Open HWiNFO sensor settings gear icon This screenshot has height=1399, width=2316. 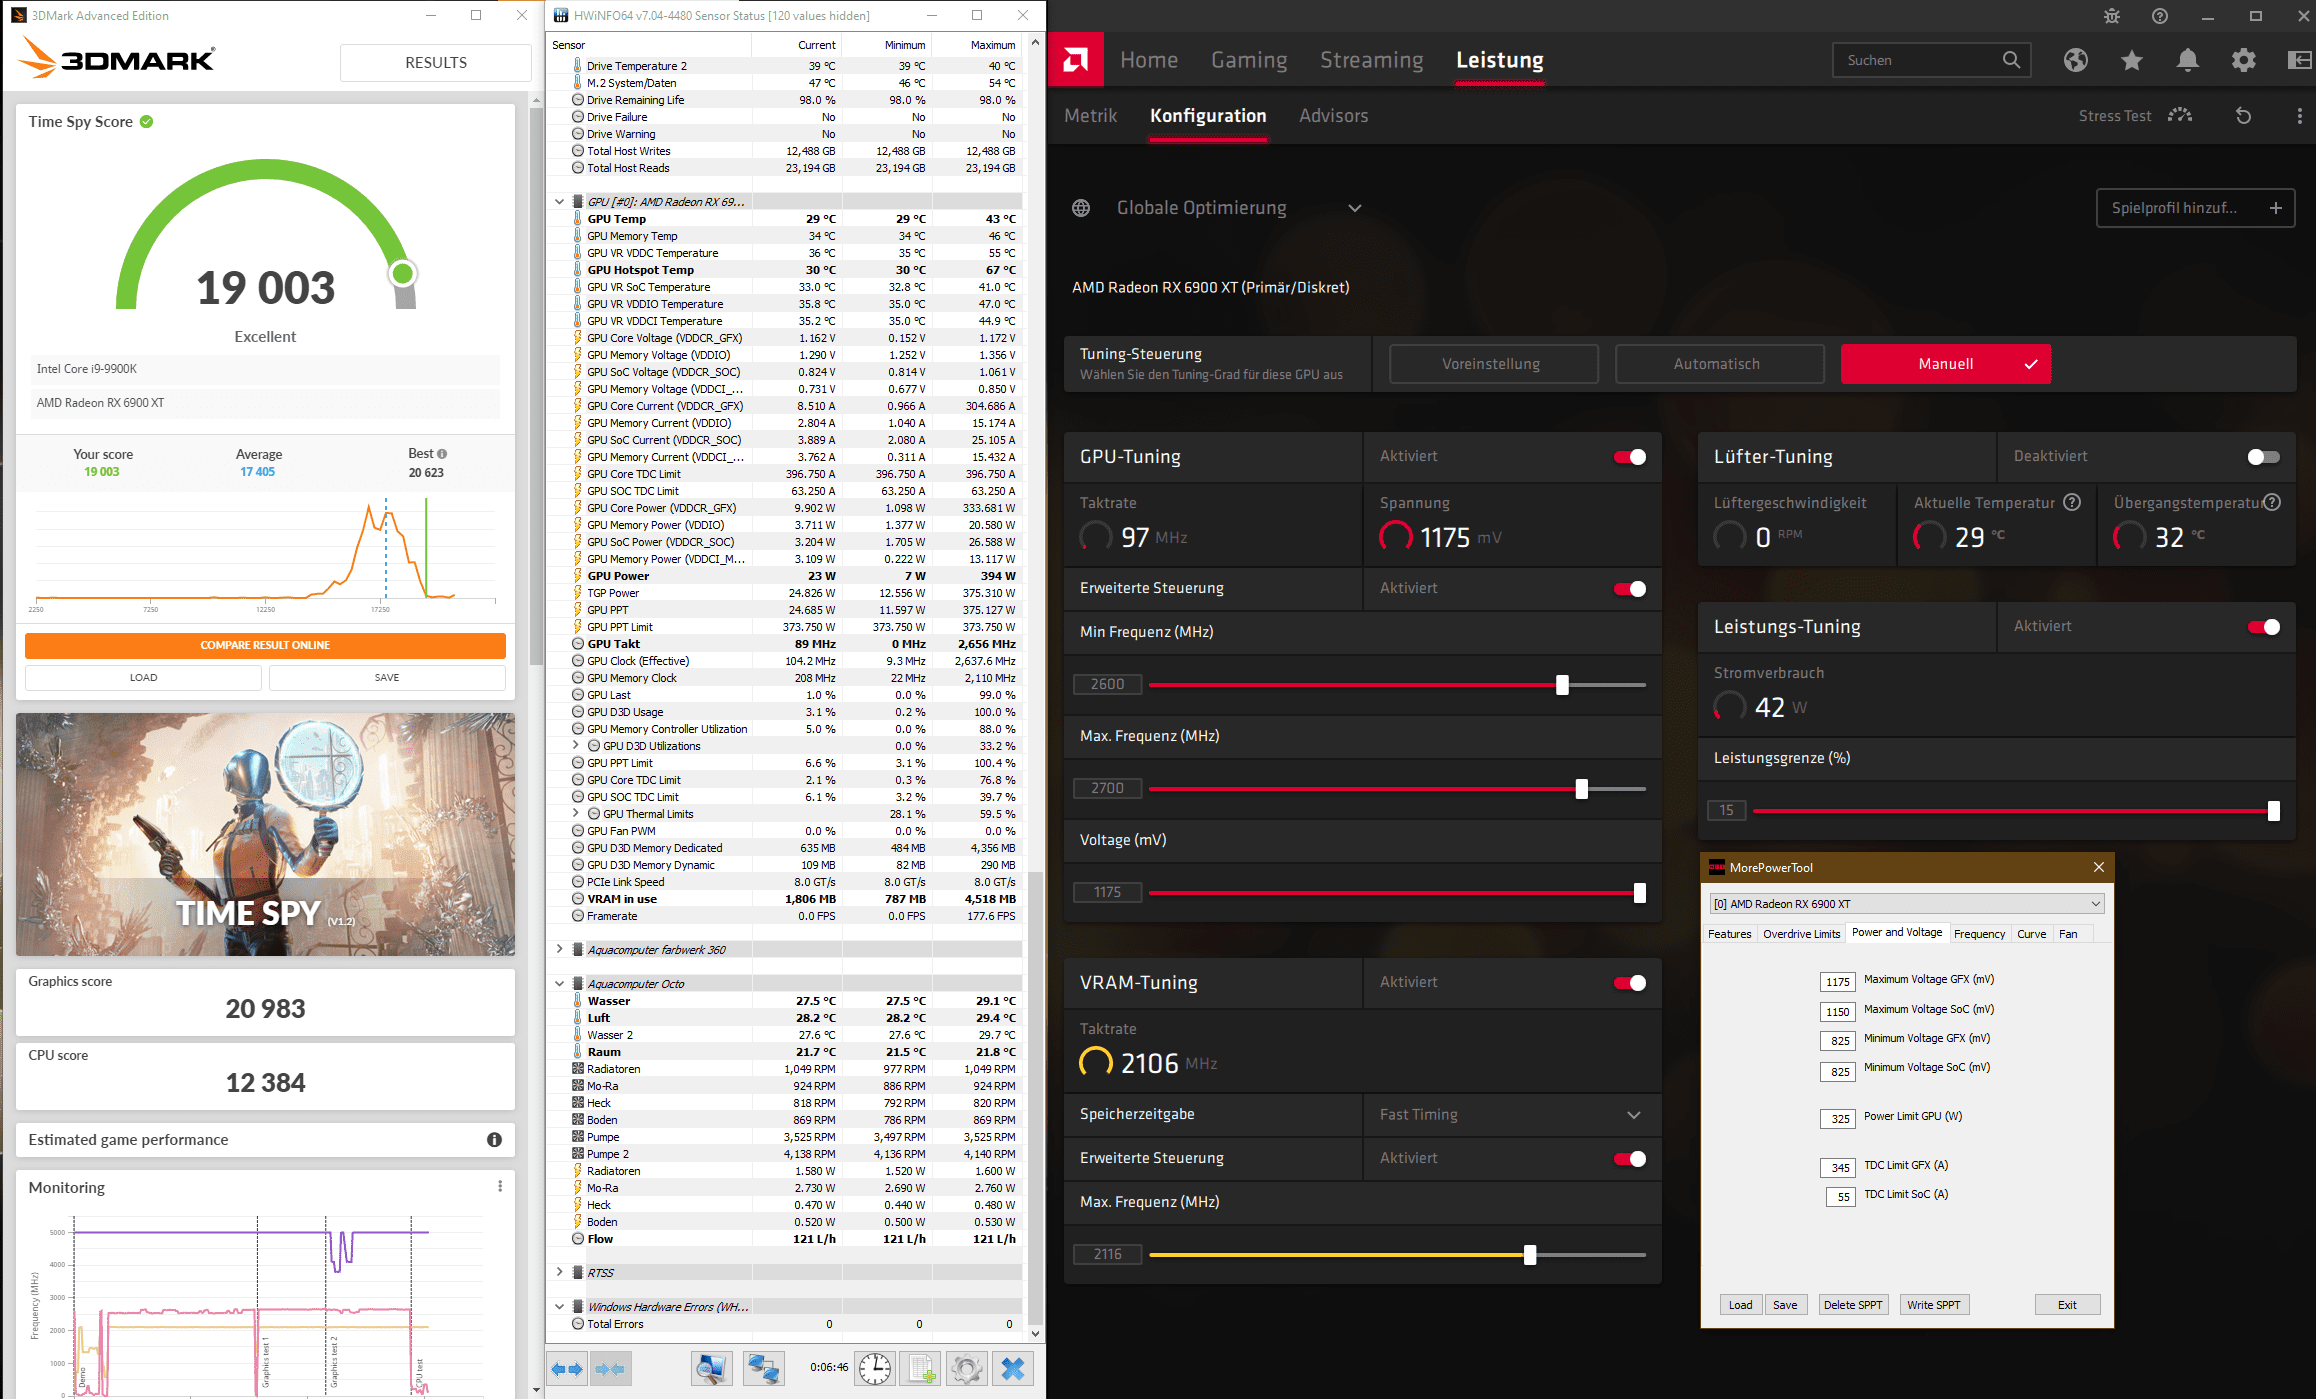(x=967, y=1368)
